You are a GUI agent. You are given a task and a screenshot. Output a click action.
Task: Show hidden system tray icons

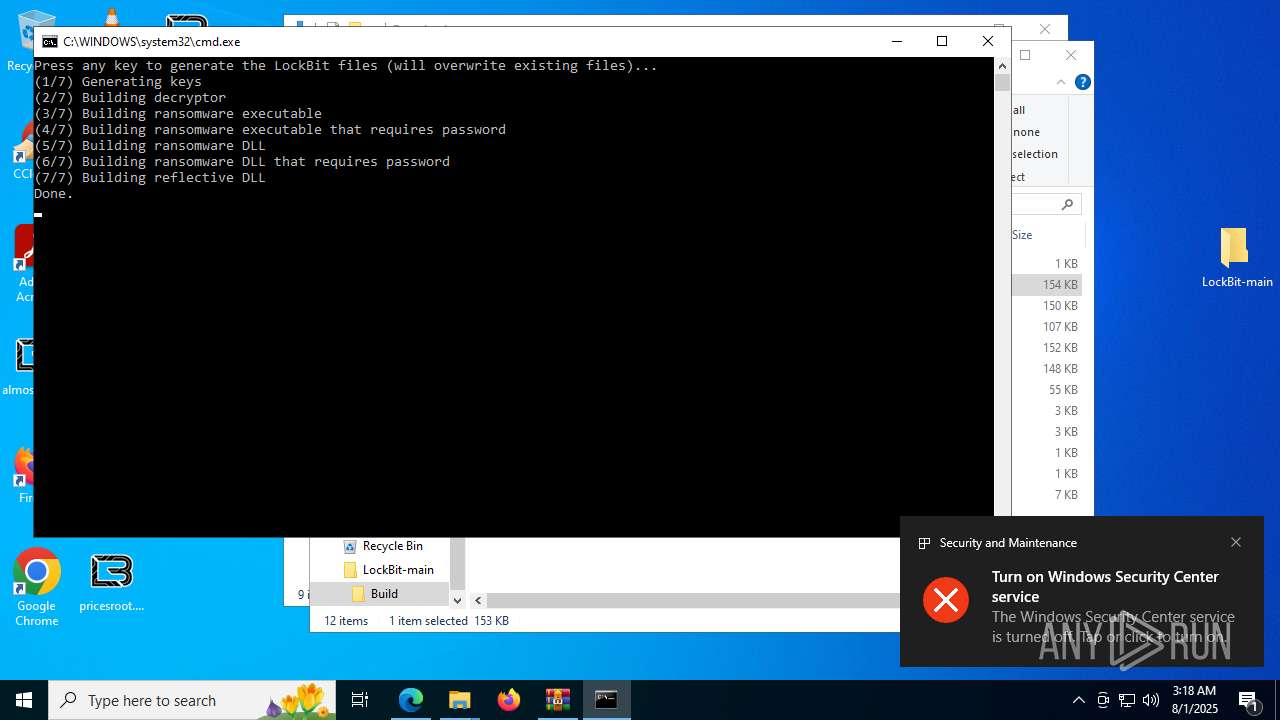pyautogui.click(x=1079, y=700)
